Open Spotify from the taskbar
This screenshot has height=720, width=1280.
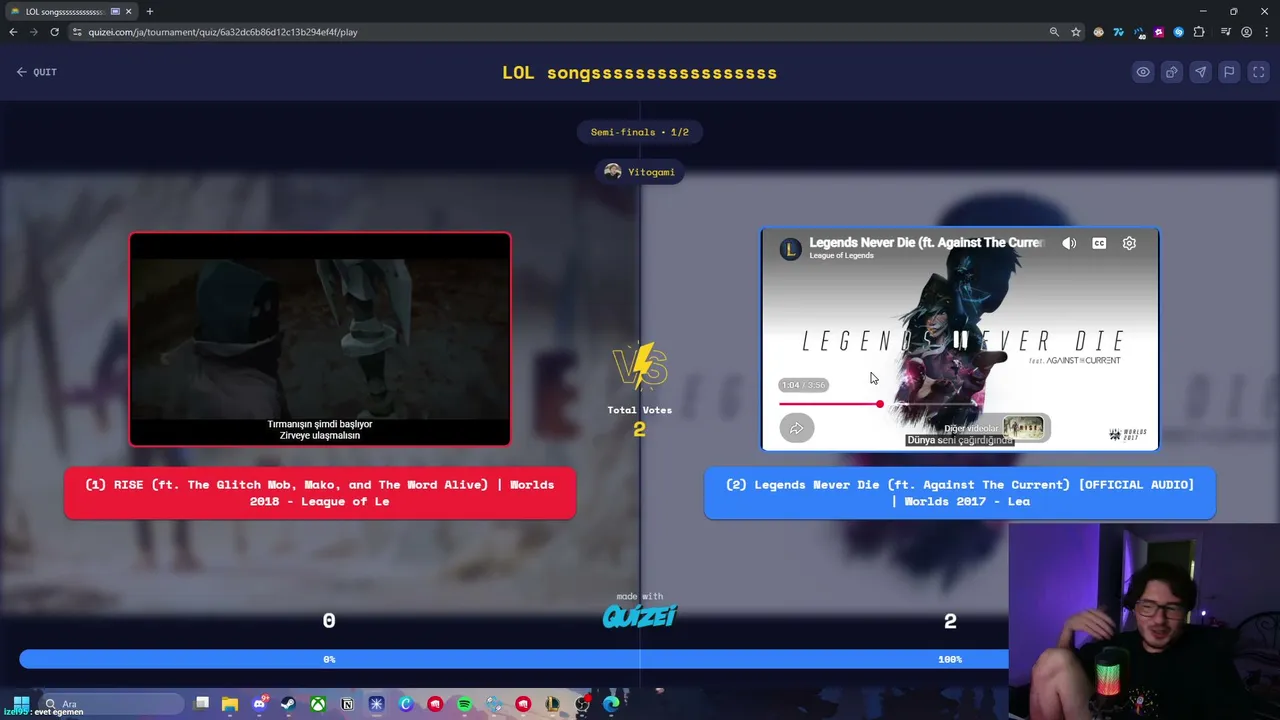tap(464, 704)
